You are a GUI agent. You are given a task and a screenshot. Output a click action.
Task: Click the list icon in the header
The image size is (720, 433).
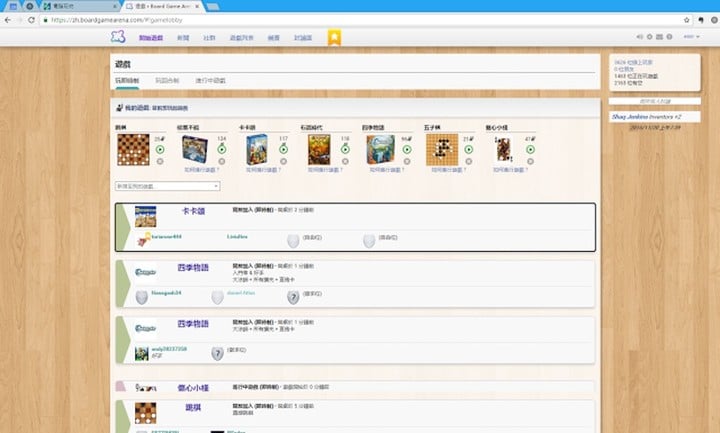[659, 37]
